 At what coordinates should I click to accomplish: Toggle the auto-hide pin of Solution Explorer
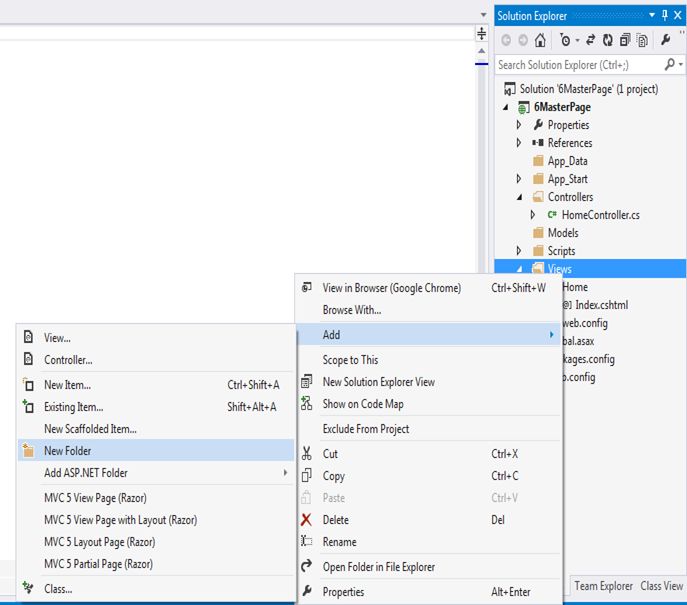[x=665, y=15]
